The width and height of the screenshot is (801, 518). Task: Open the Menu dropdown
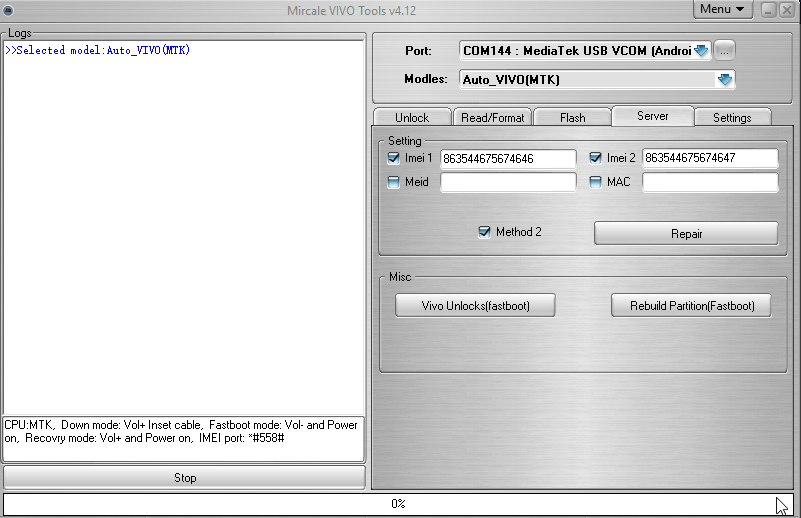(722, 9)
